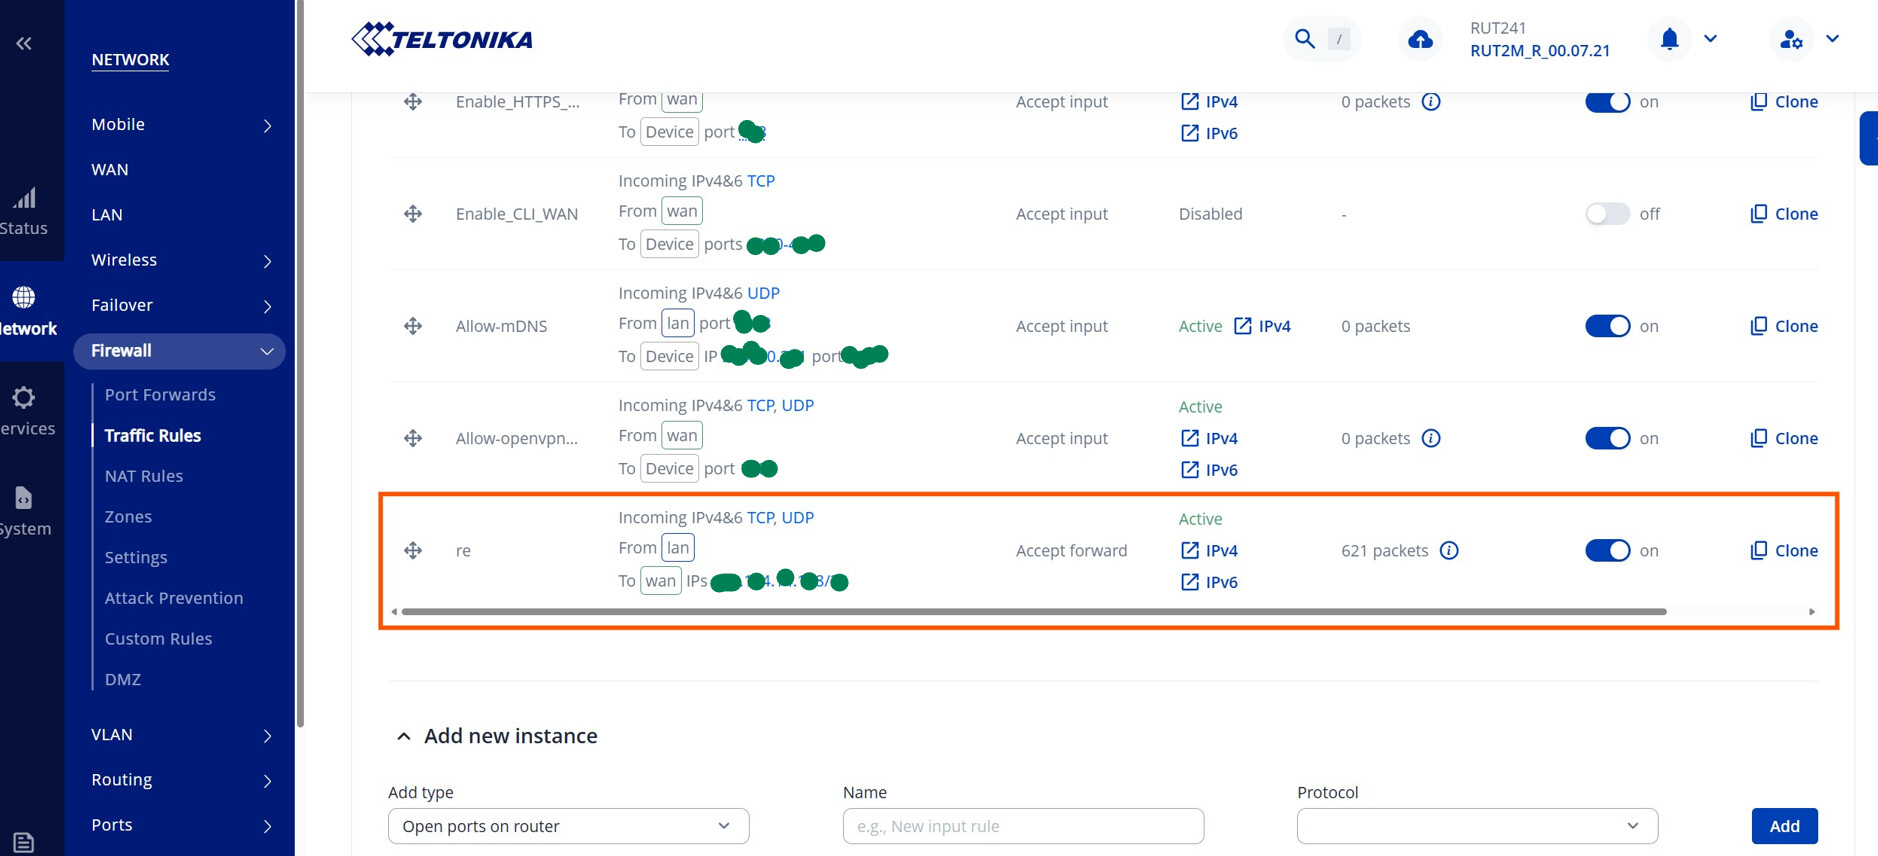
Task: Click the clone icon for the 're' rule
Action: [x=1759, y=551]
